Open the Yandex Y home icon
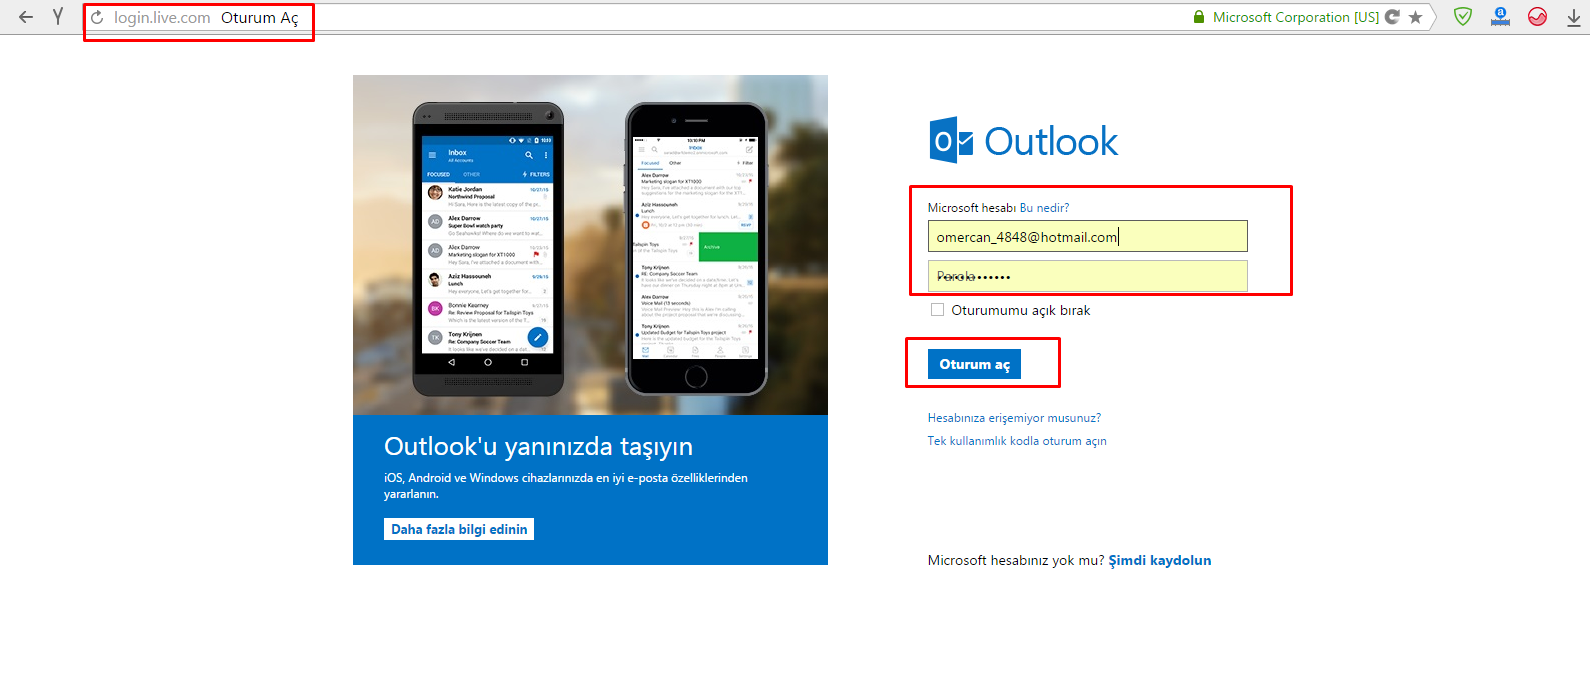 [x=58, y=16]
